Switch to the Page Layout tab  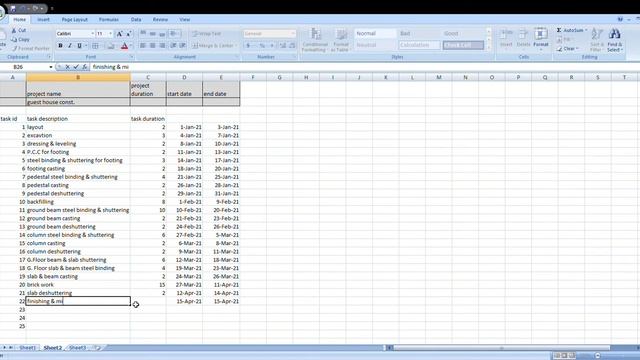coord(75,20)
